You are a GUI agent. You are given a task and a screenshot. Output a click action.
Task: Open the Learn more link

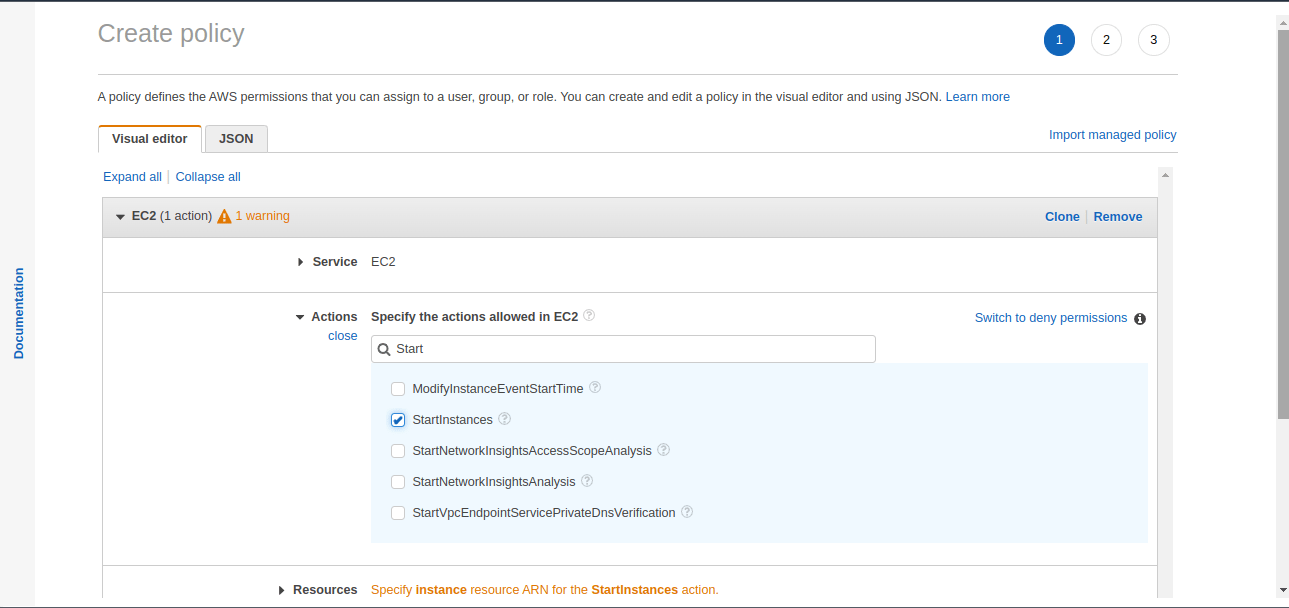(977, 97)
